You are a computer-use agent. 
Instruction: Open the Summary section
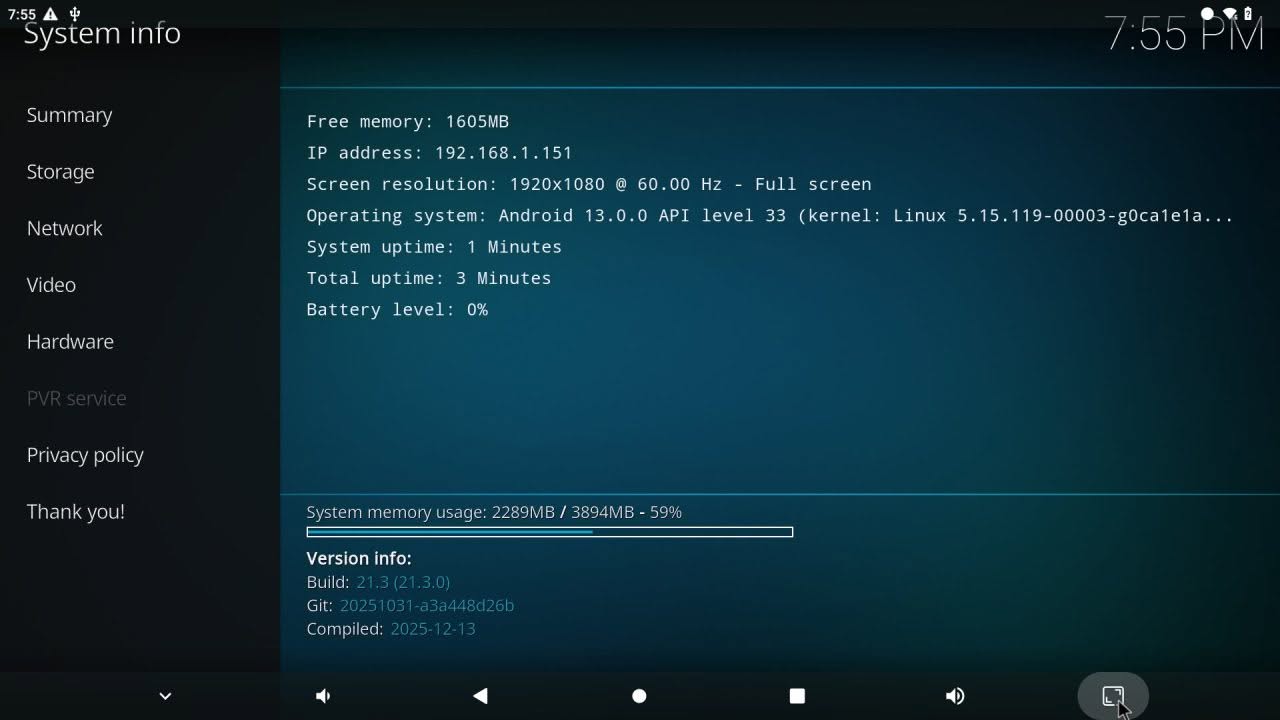[x=69, y=115]
